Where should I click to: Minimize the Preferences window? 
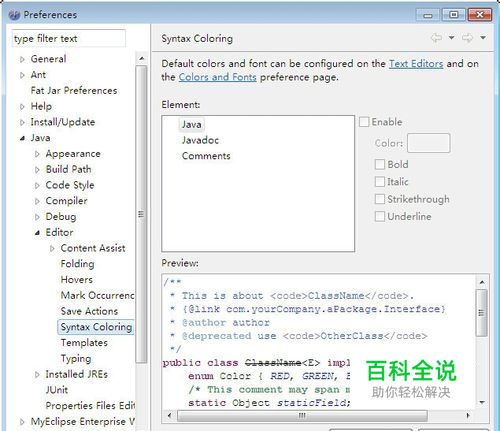coord(428,15)
